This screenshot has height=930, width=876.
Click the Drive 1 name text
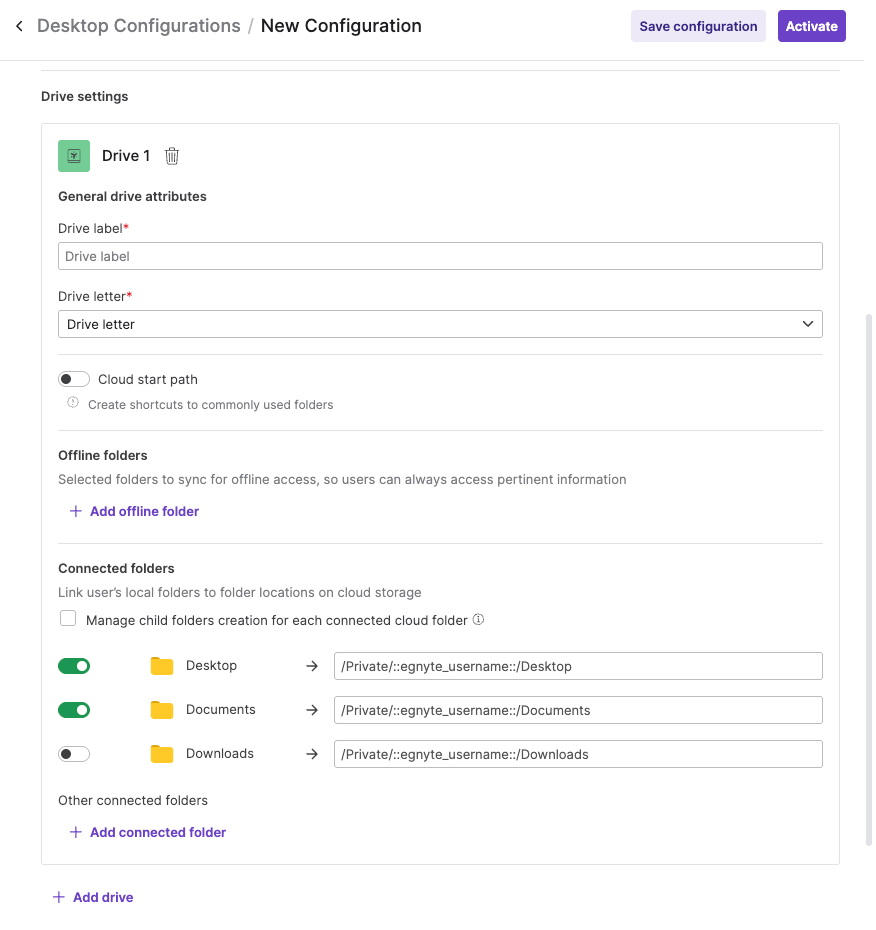pos(126,156)
